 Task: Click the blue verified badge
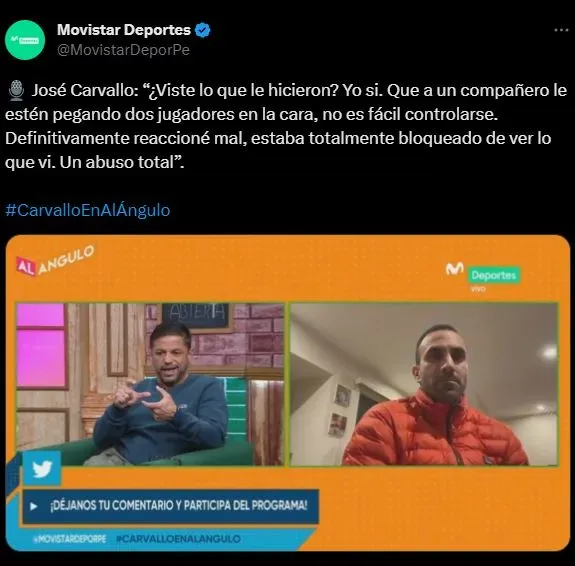point(202,30)
